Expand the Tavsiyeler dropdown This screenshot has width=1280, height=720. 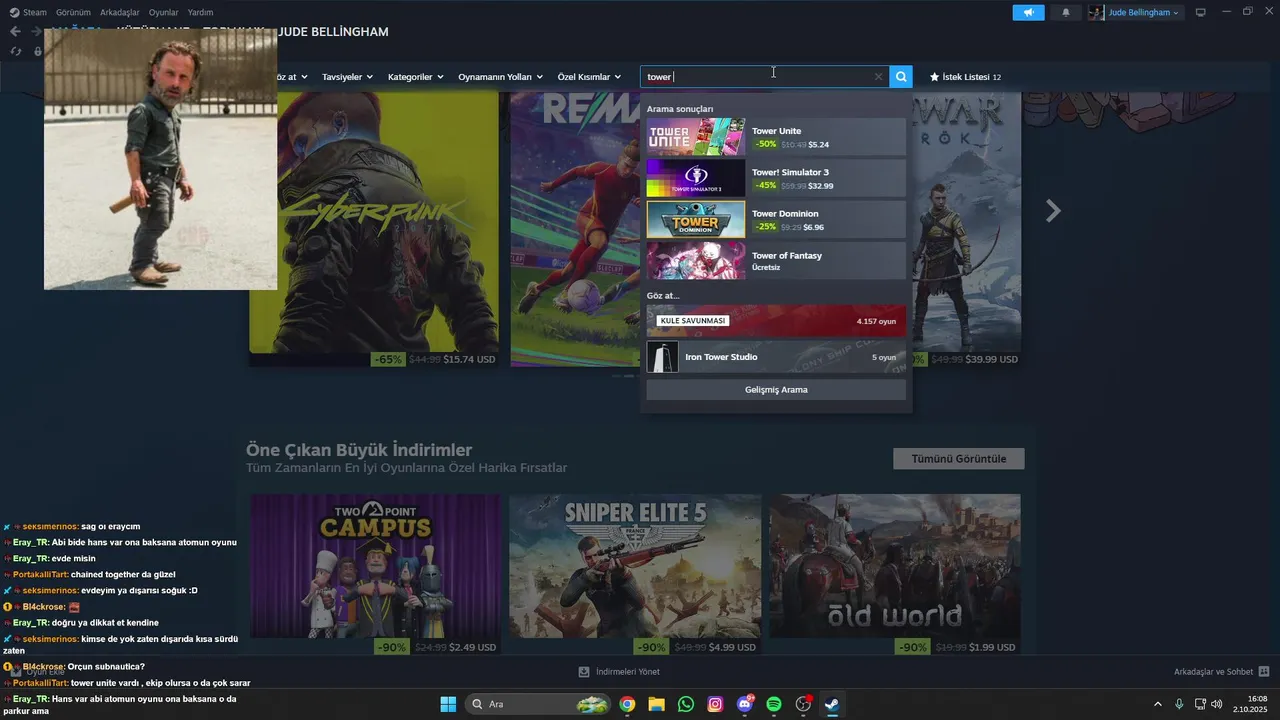pyautogui.click(x=347, y=77)
